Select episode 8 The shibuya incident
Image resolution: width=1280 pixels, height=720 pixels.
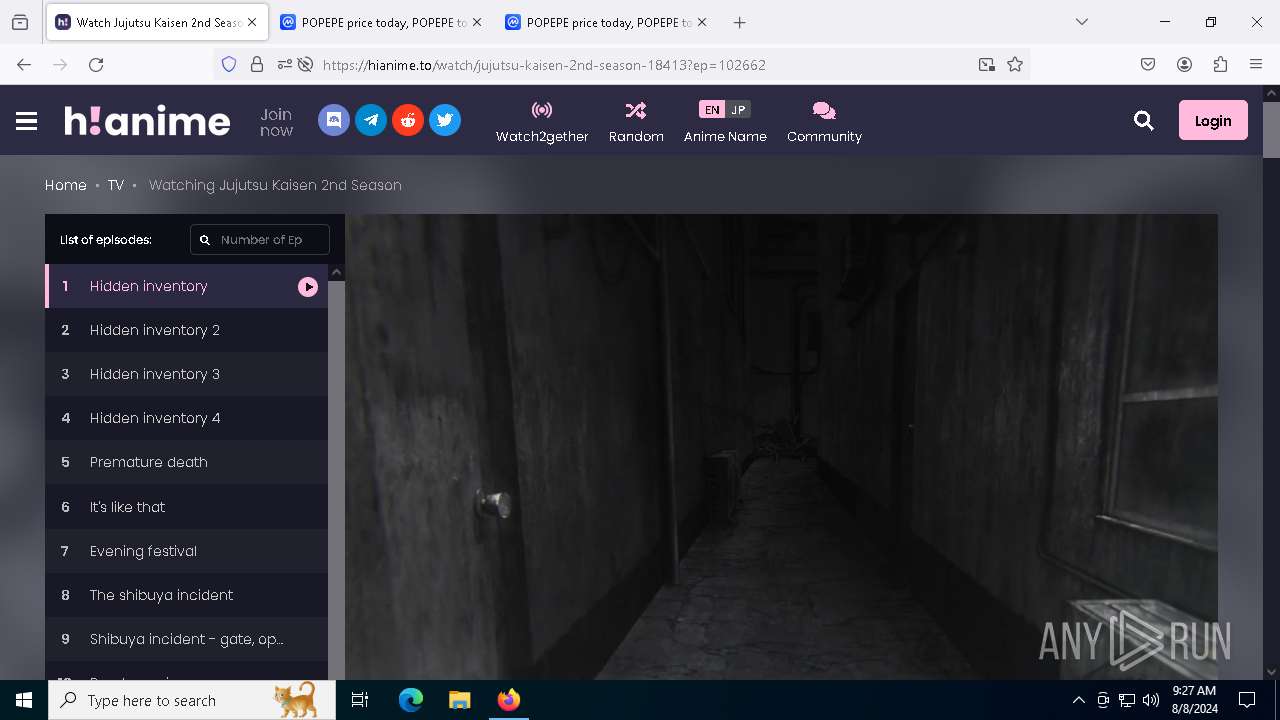click(187, 595)
